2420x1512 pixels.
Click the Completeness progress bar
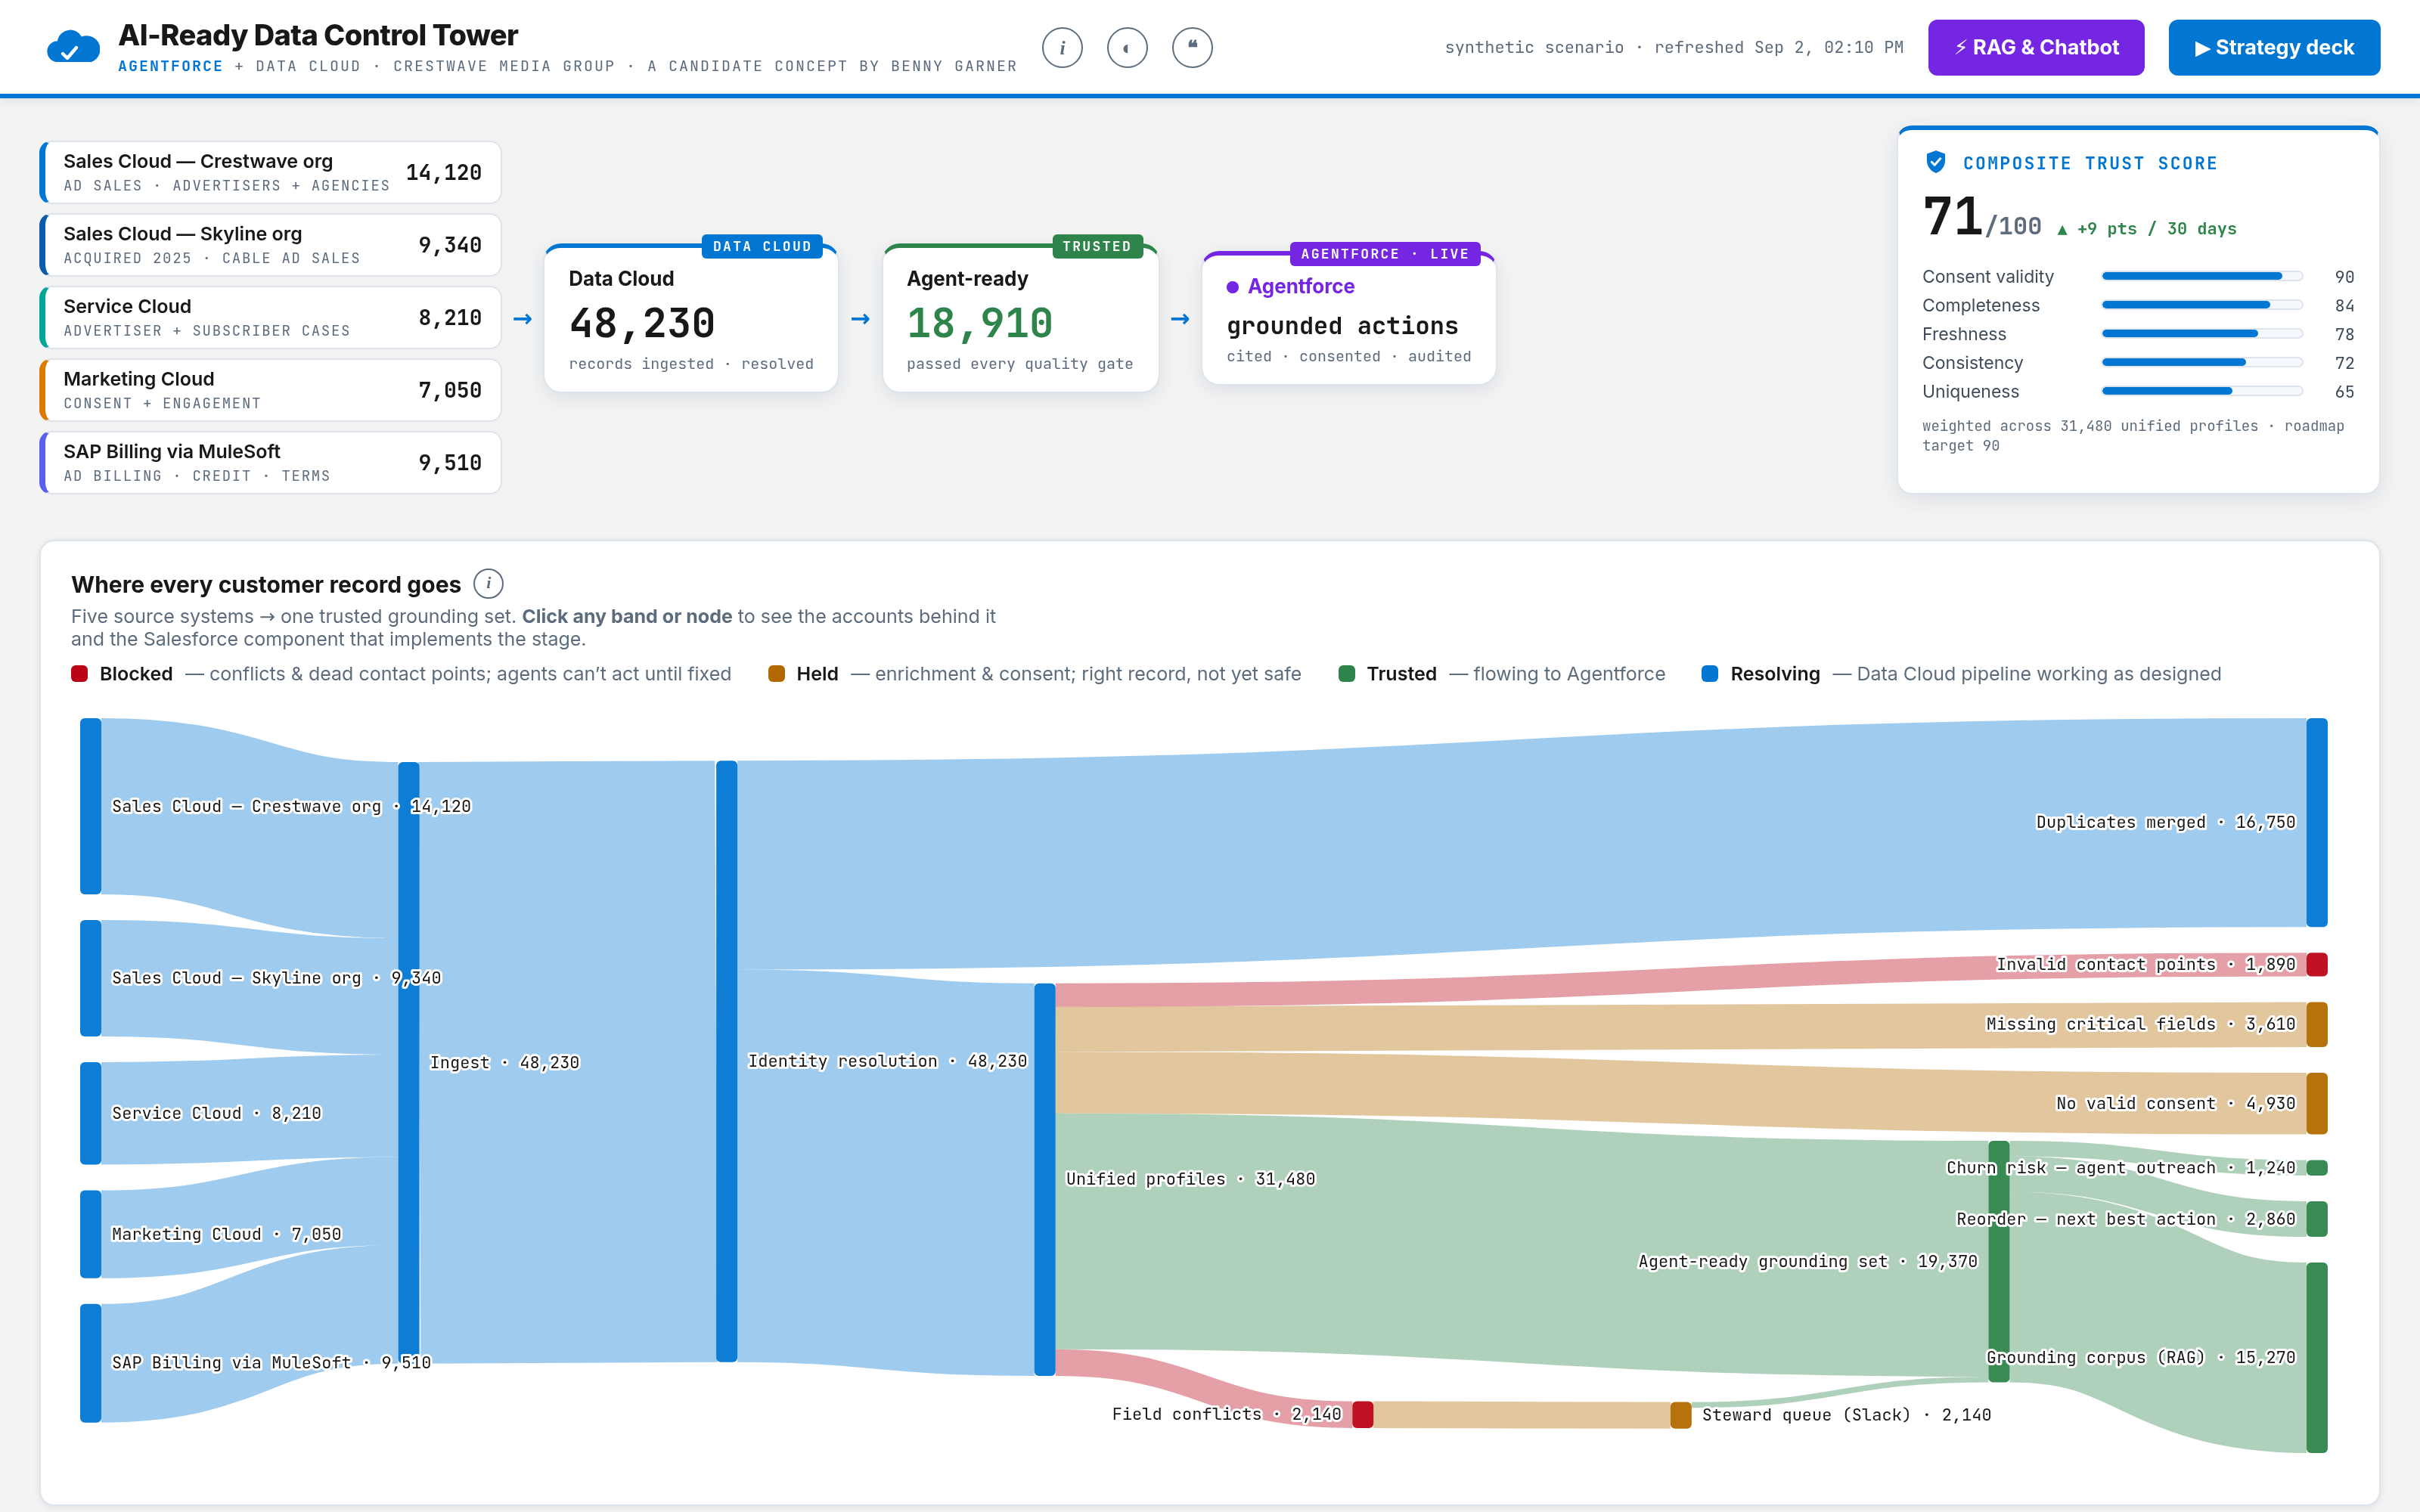coord(2202,305)
